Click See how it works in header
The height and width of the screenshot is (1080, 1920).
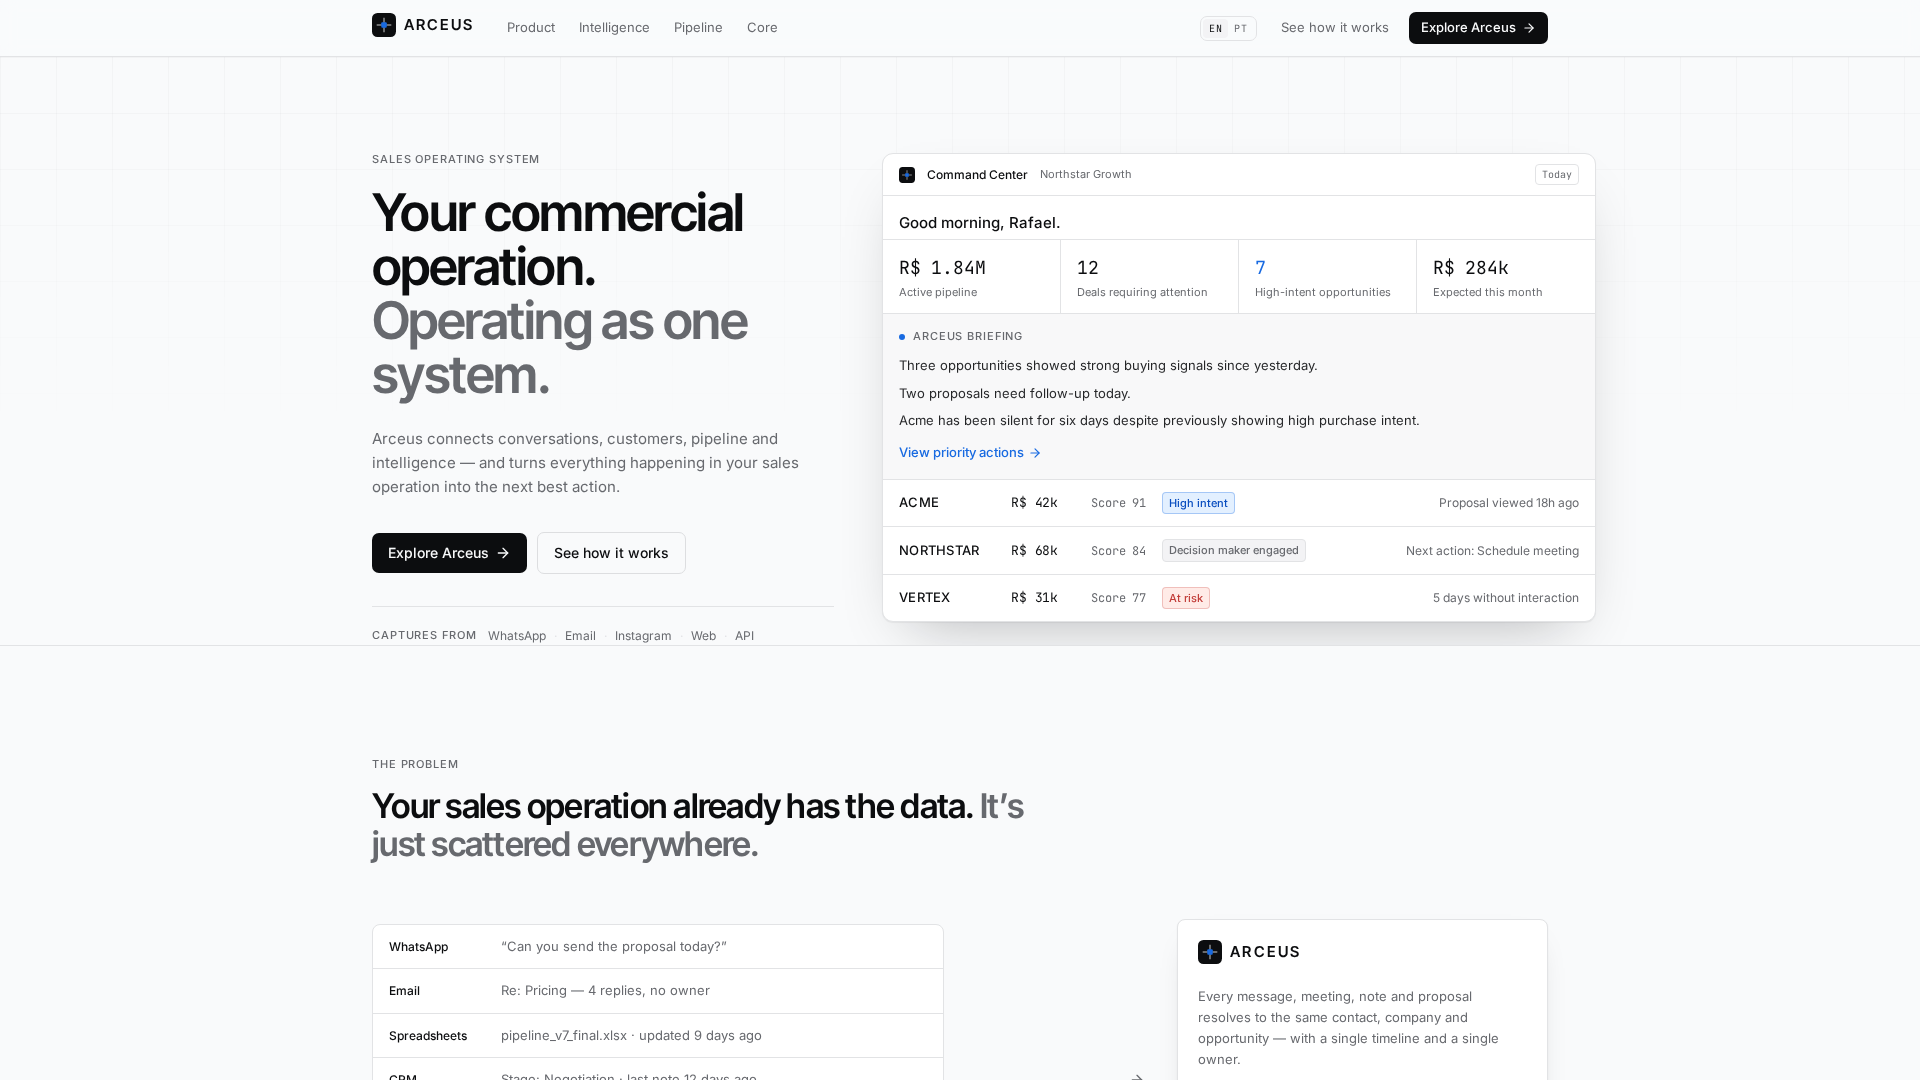(1334, 27)
